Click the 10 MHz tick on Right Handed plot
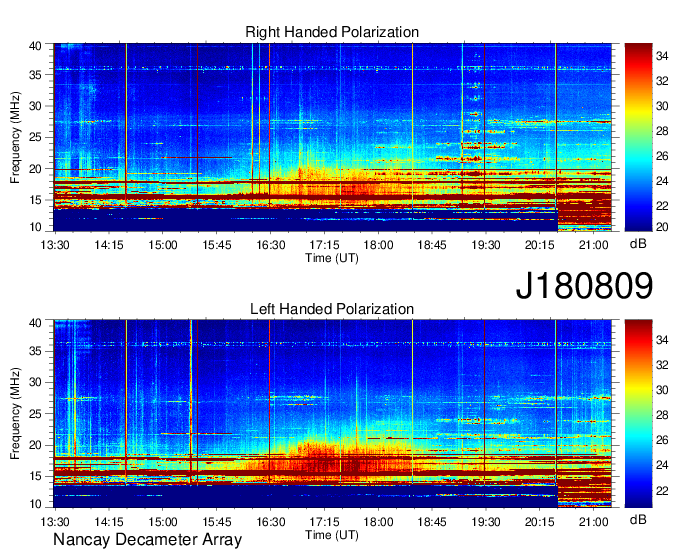Image resolution: width=680 pixels, height=552 pixels. [35, 227]
